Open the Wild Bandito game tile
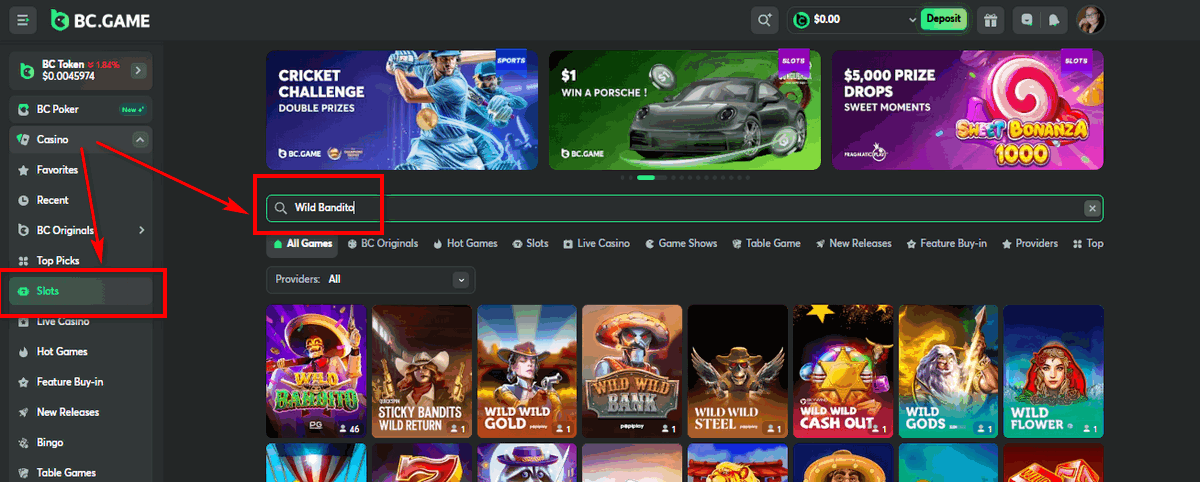 coord(316,371)
